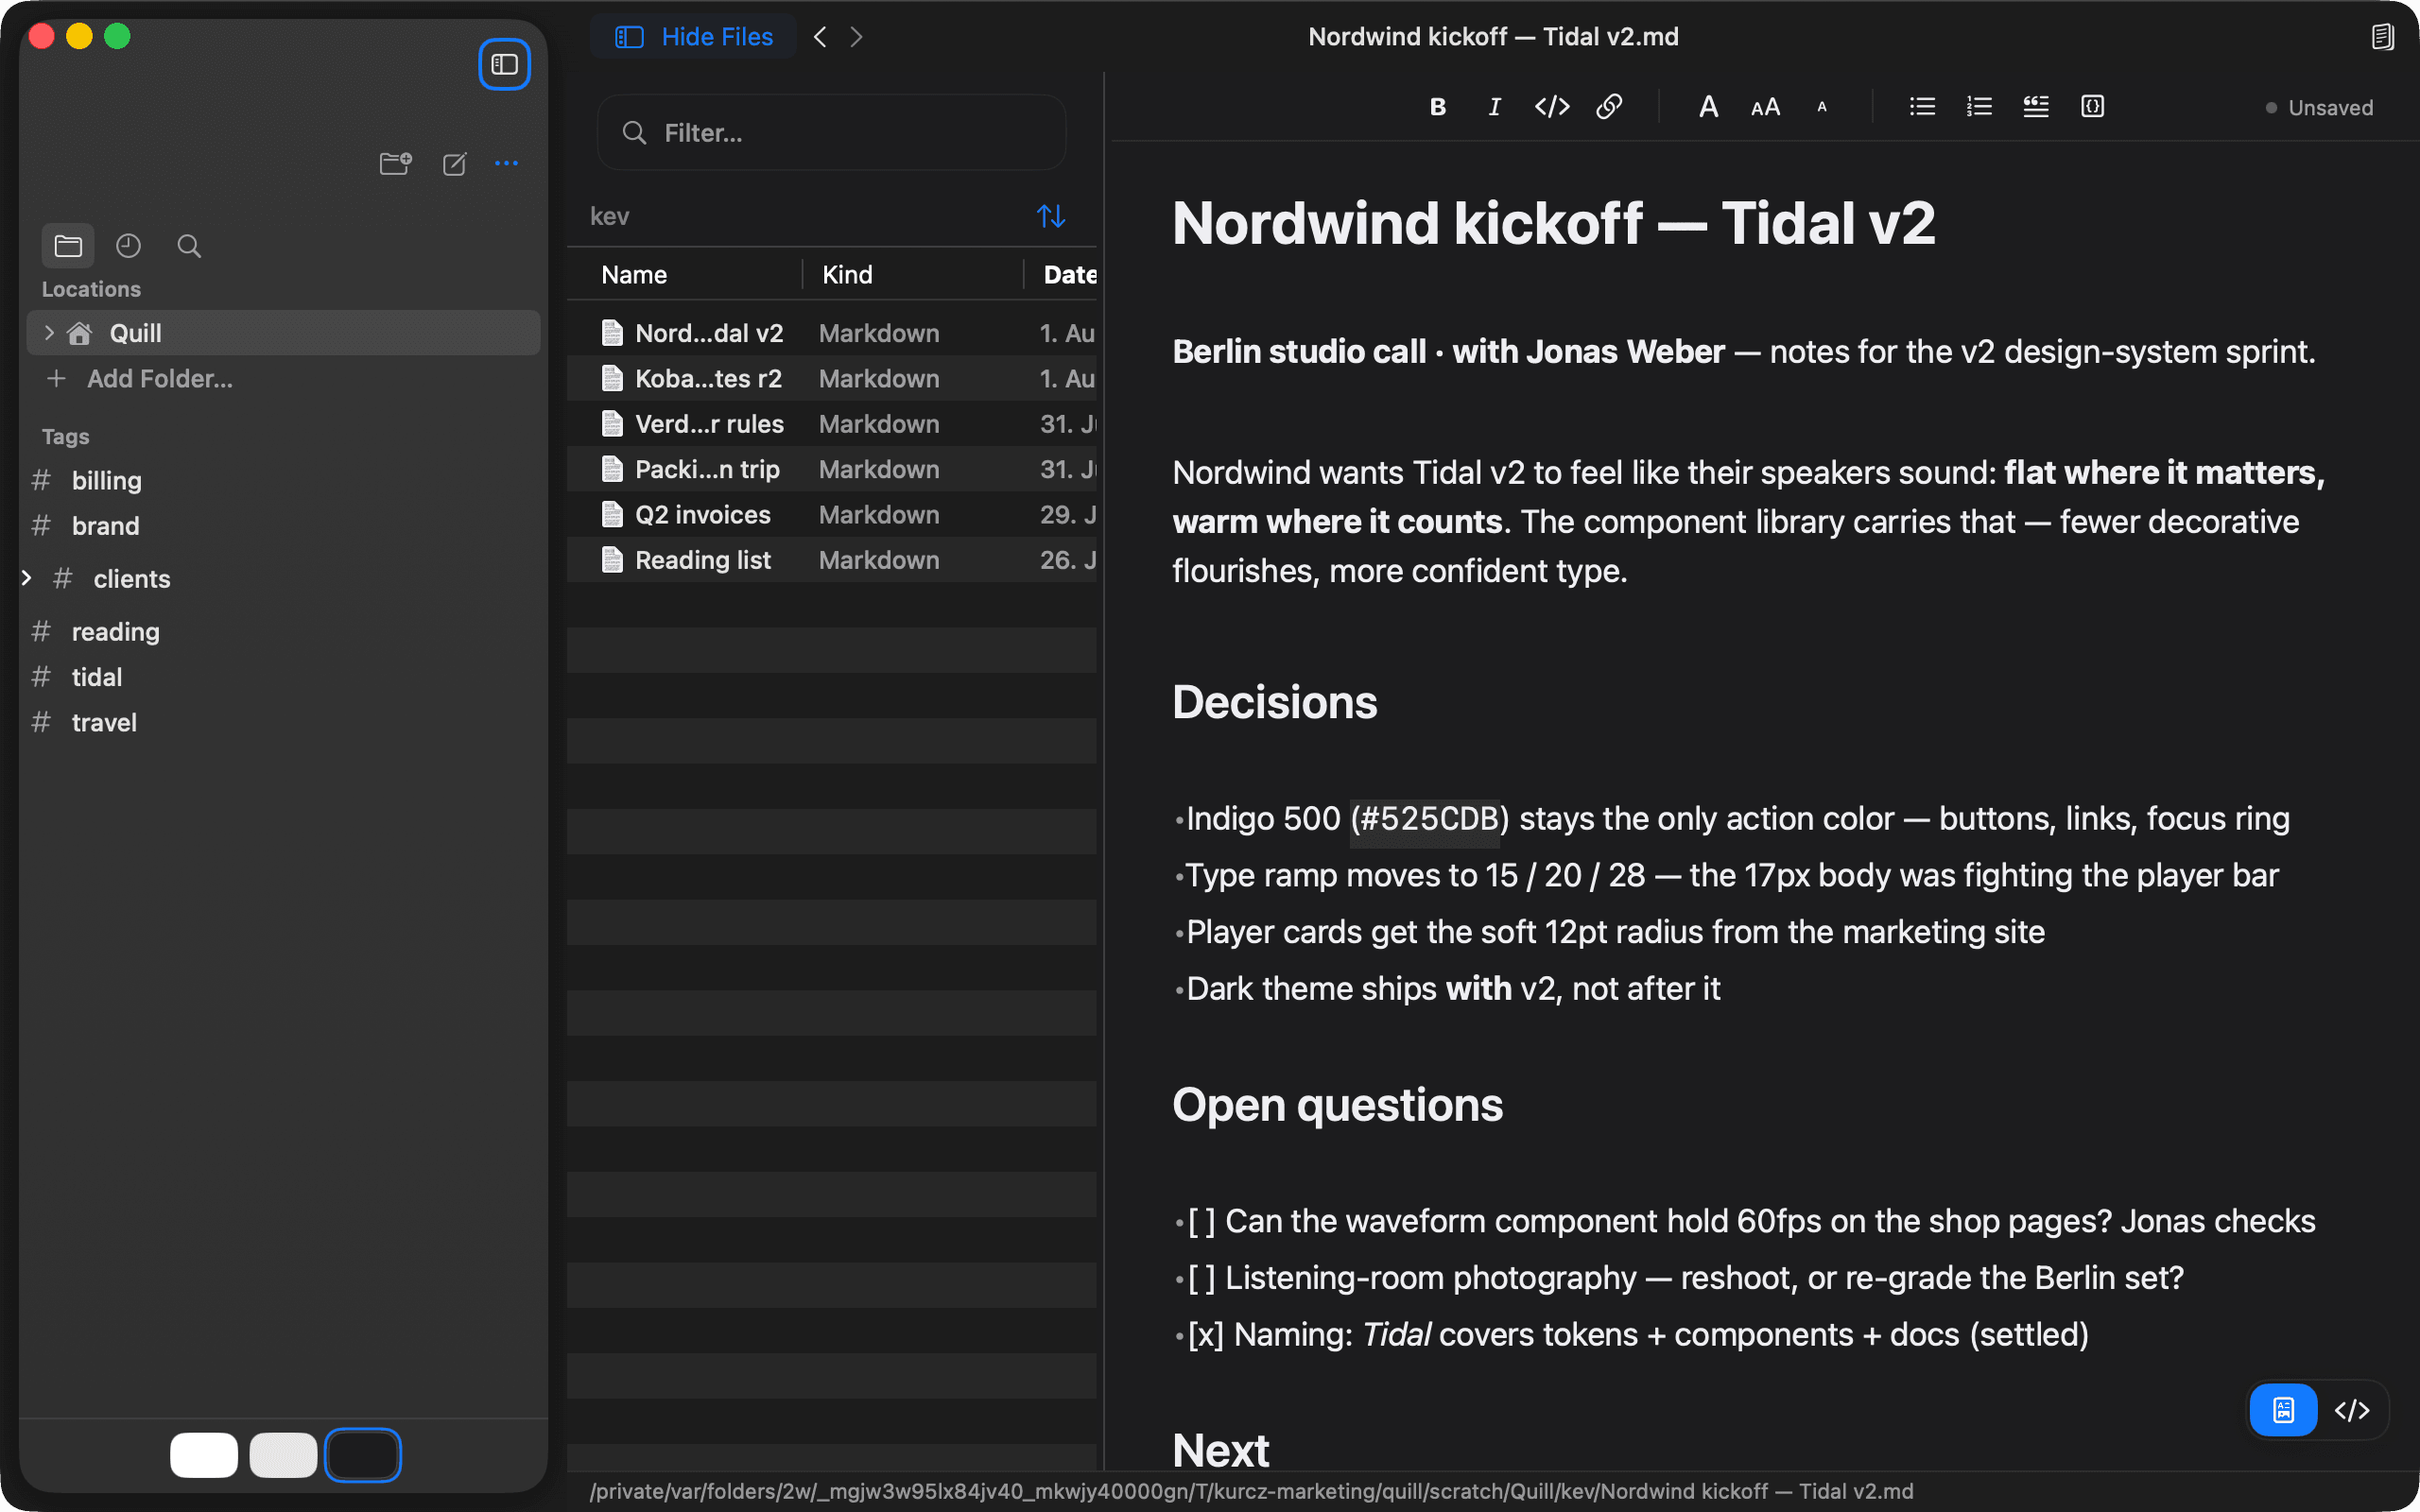Switch to the recent files clock tab
Viewport: 2420px width, 1512px height.
(128, 246)
